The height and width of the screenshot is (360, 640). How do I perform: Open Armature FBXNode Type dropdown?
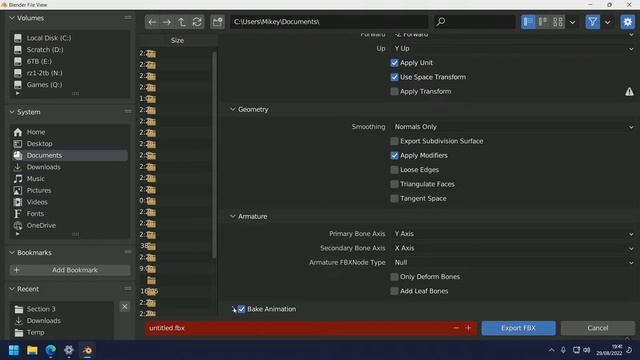tap(513, 262)
